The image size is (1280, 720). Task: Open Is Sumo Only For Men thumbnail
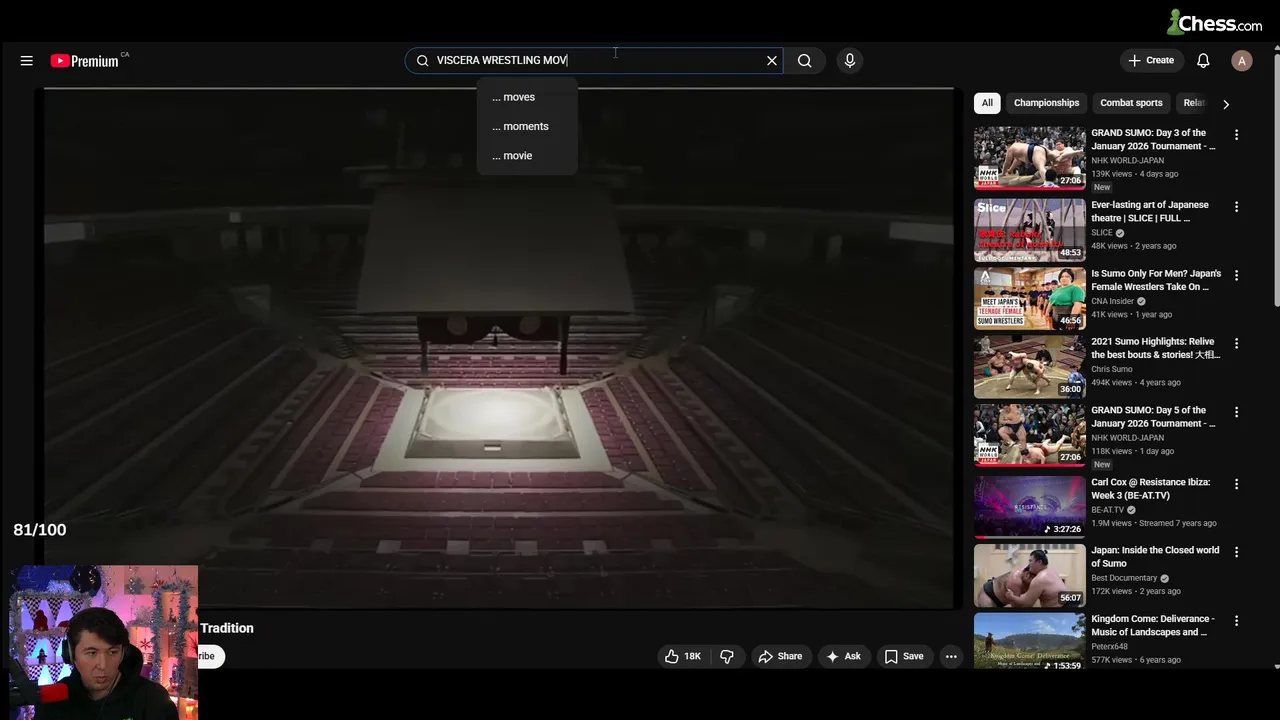[1030, 297]
